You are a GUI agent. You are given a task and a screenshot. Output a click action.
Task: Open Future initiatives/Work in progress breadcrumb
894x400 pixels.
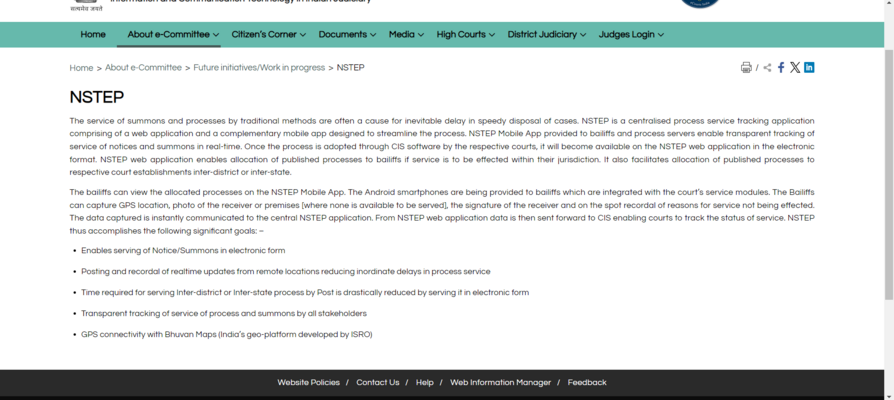[259, 68]
